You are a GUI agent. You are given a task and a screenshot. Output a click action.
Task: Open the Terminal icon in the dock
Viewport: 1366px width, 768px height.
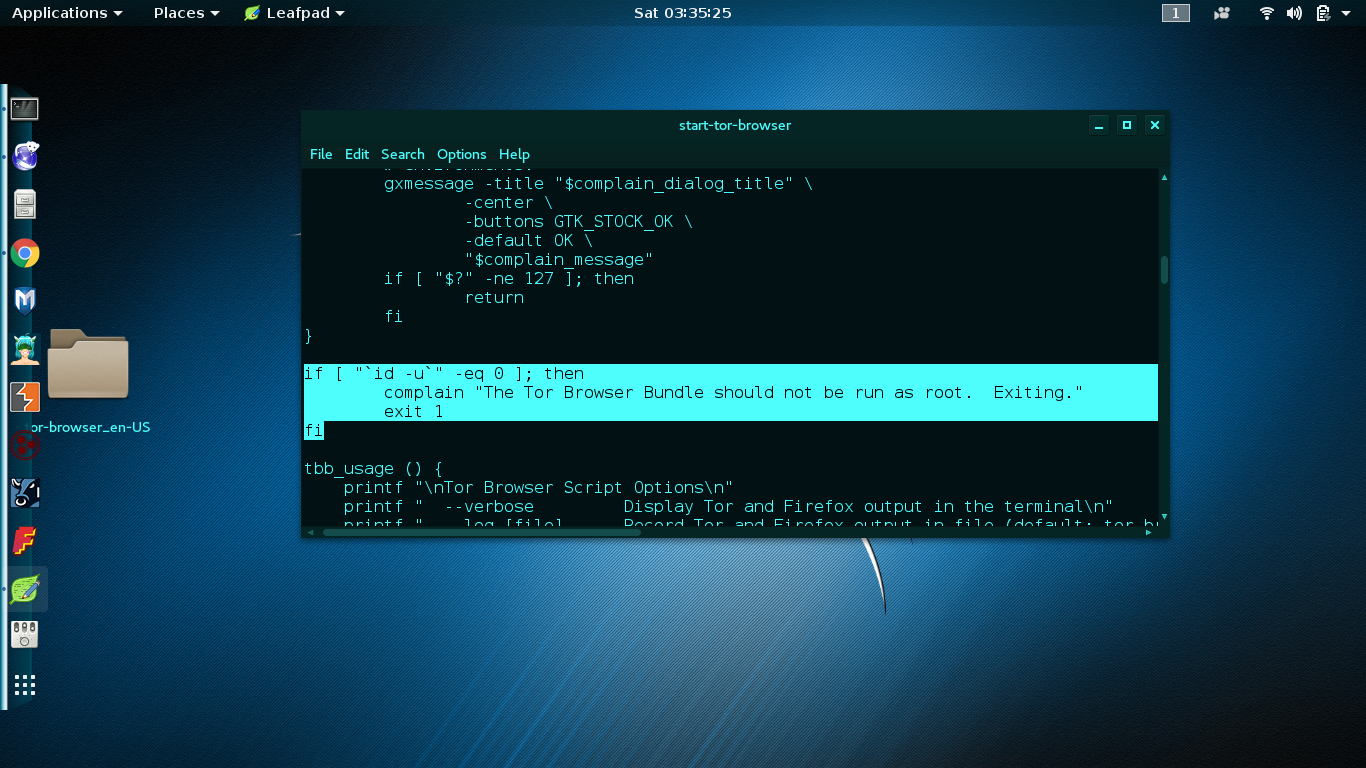pos(25,108)
